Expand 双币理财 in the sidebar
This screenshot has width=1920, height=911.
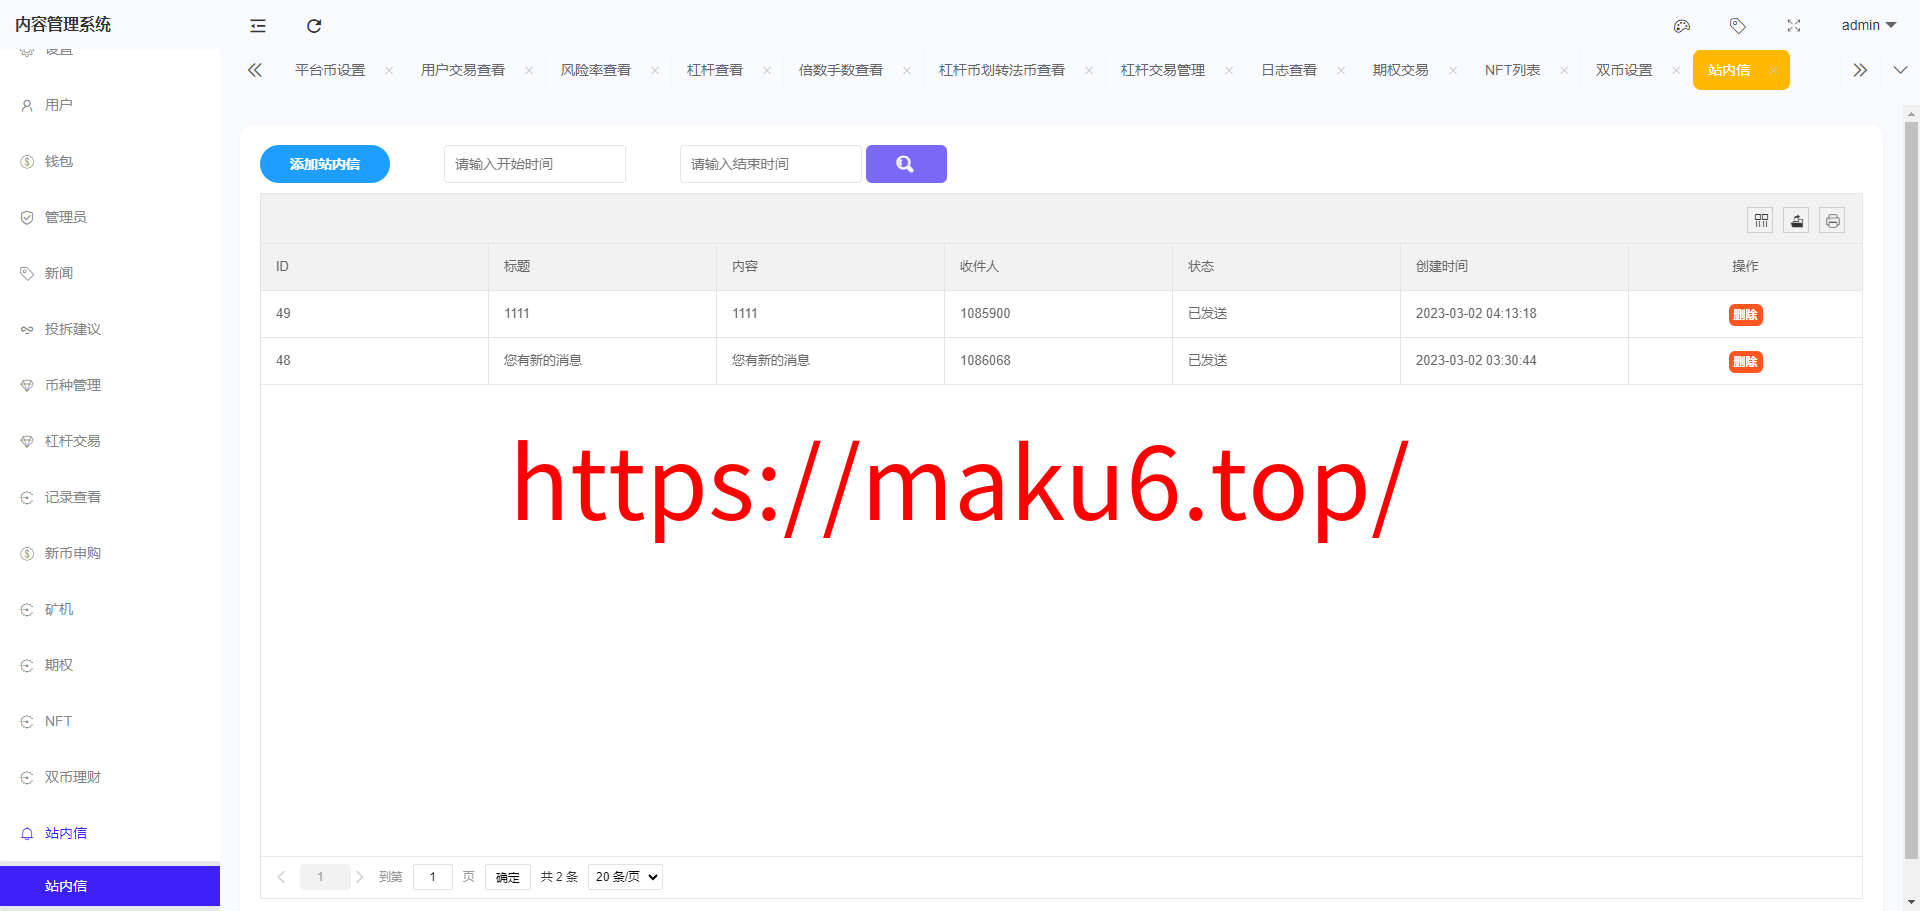[110, 777]
